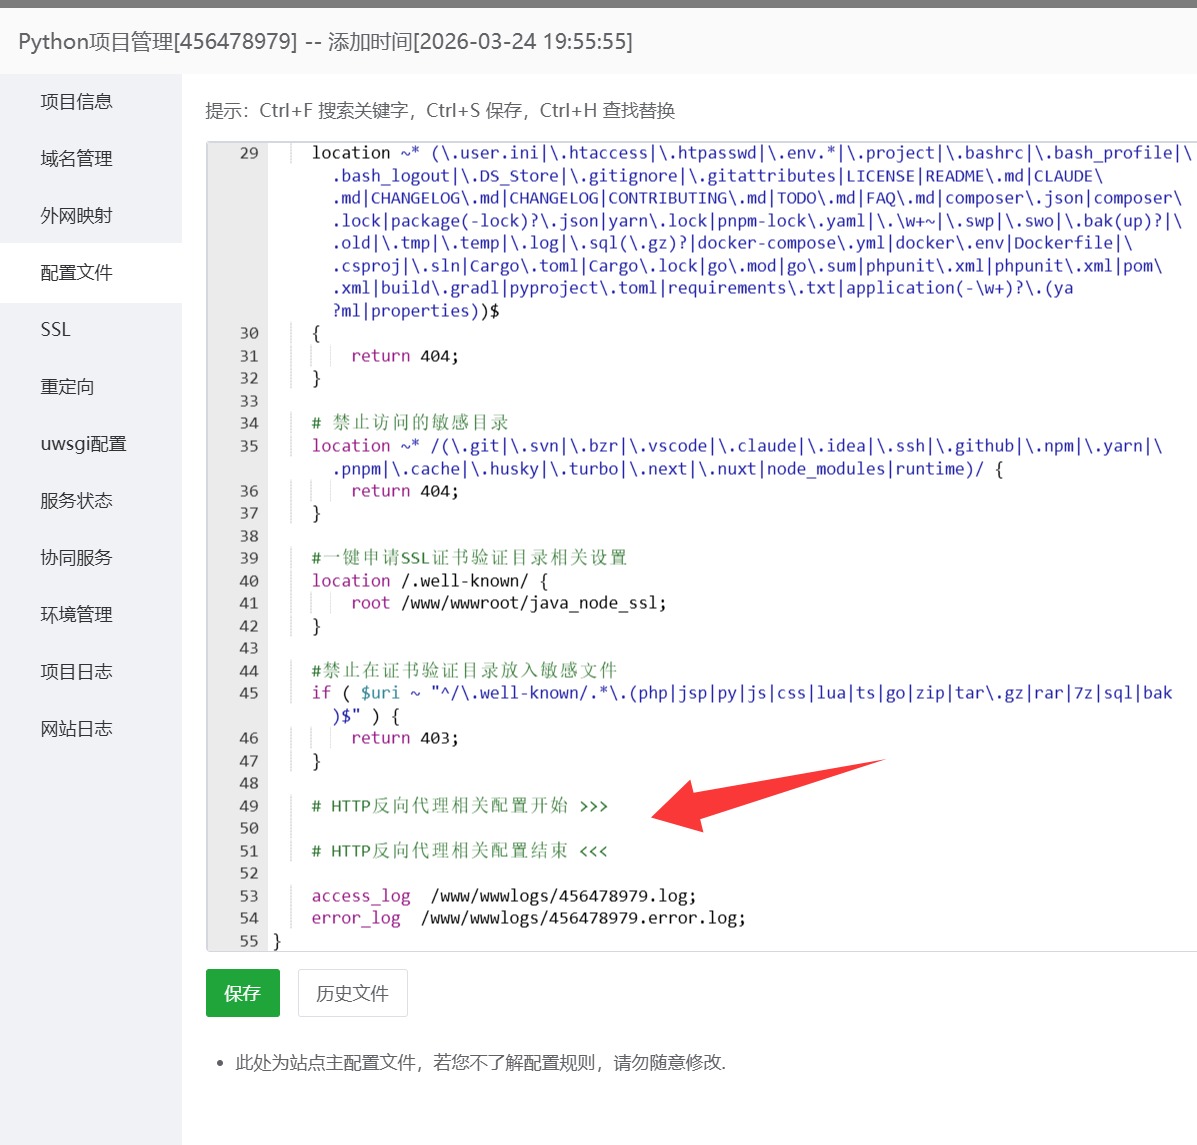The image size is (1197, 1145).
Task: View 服务状态 tab
Action: pos(76,501)
